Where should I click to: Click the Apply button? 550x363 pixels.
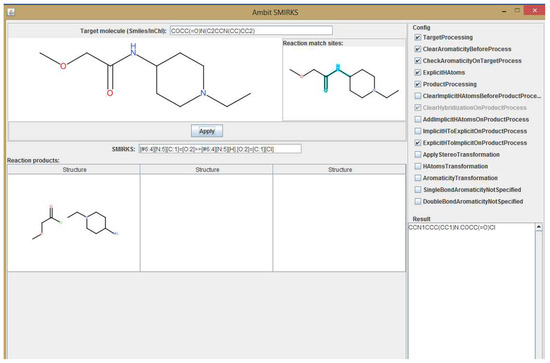click(207, 131)
